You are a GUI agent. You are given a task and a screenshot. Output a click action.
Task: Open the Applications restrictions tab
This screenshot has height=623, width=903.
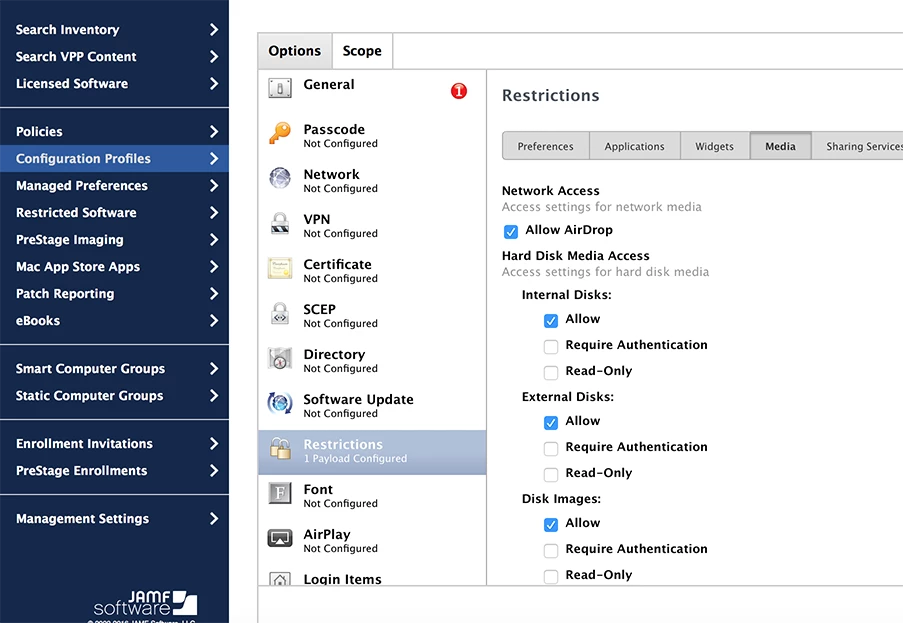point(634,146)
